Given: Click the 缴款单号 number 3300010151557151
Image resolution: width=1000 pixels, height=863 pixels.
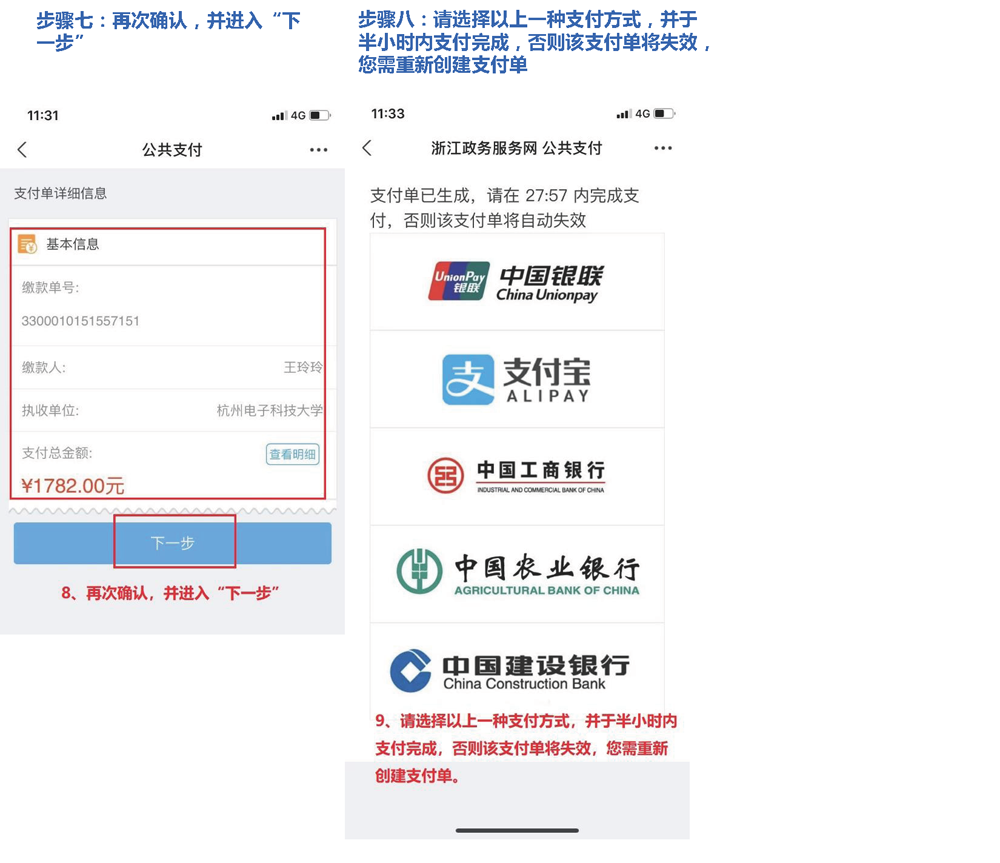Looking at the screenshot, I should click(81, 321).
